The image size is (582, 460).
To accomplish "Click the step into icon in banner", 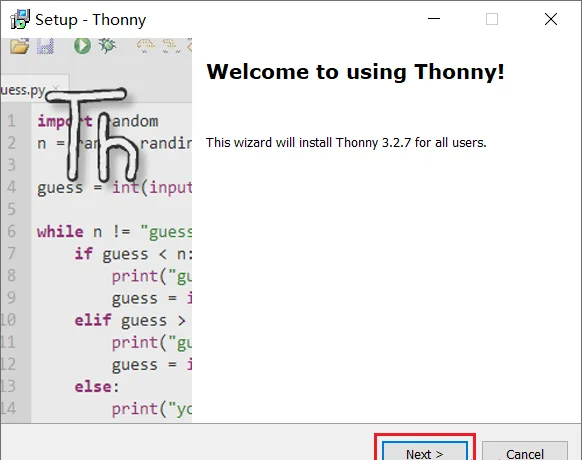I will [171, 46].
